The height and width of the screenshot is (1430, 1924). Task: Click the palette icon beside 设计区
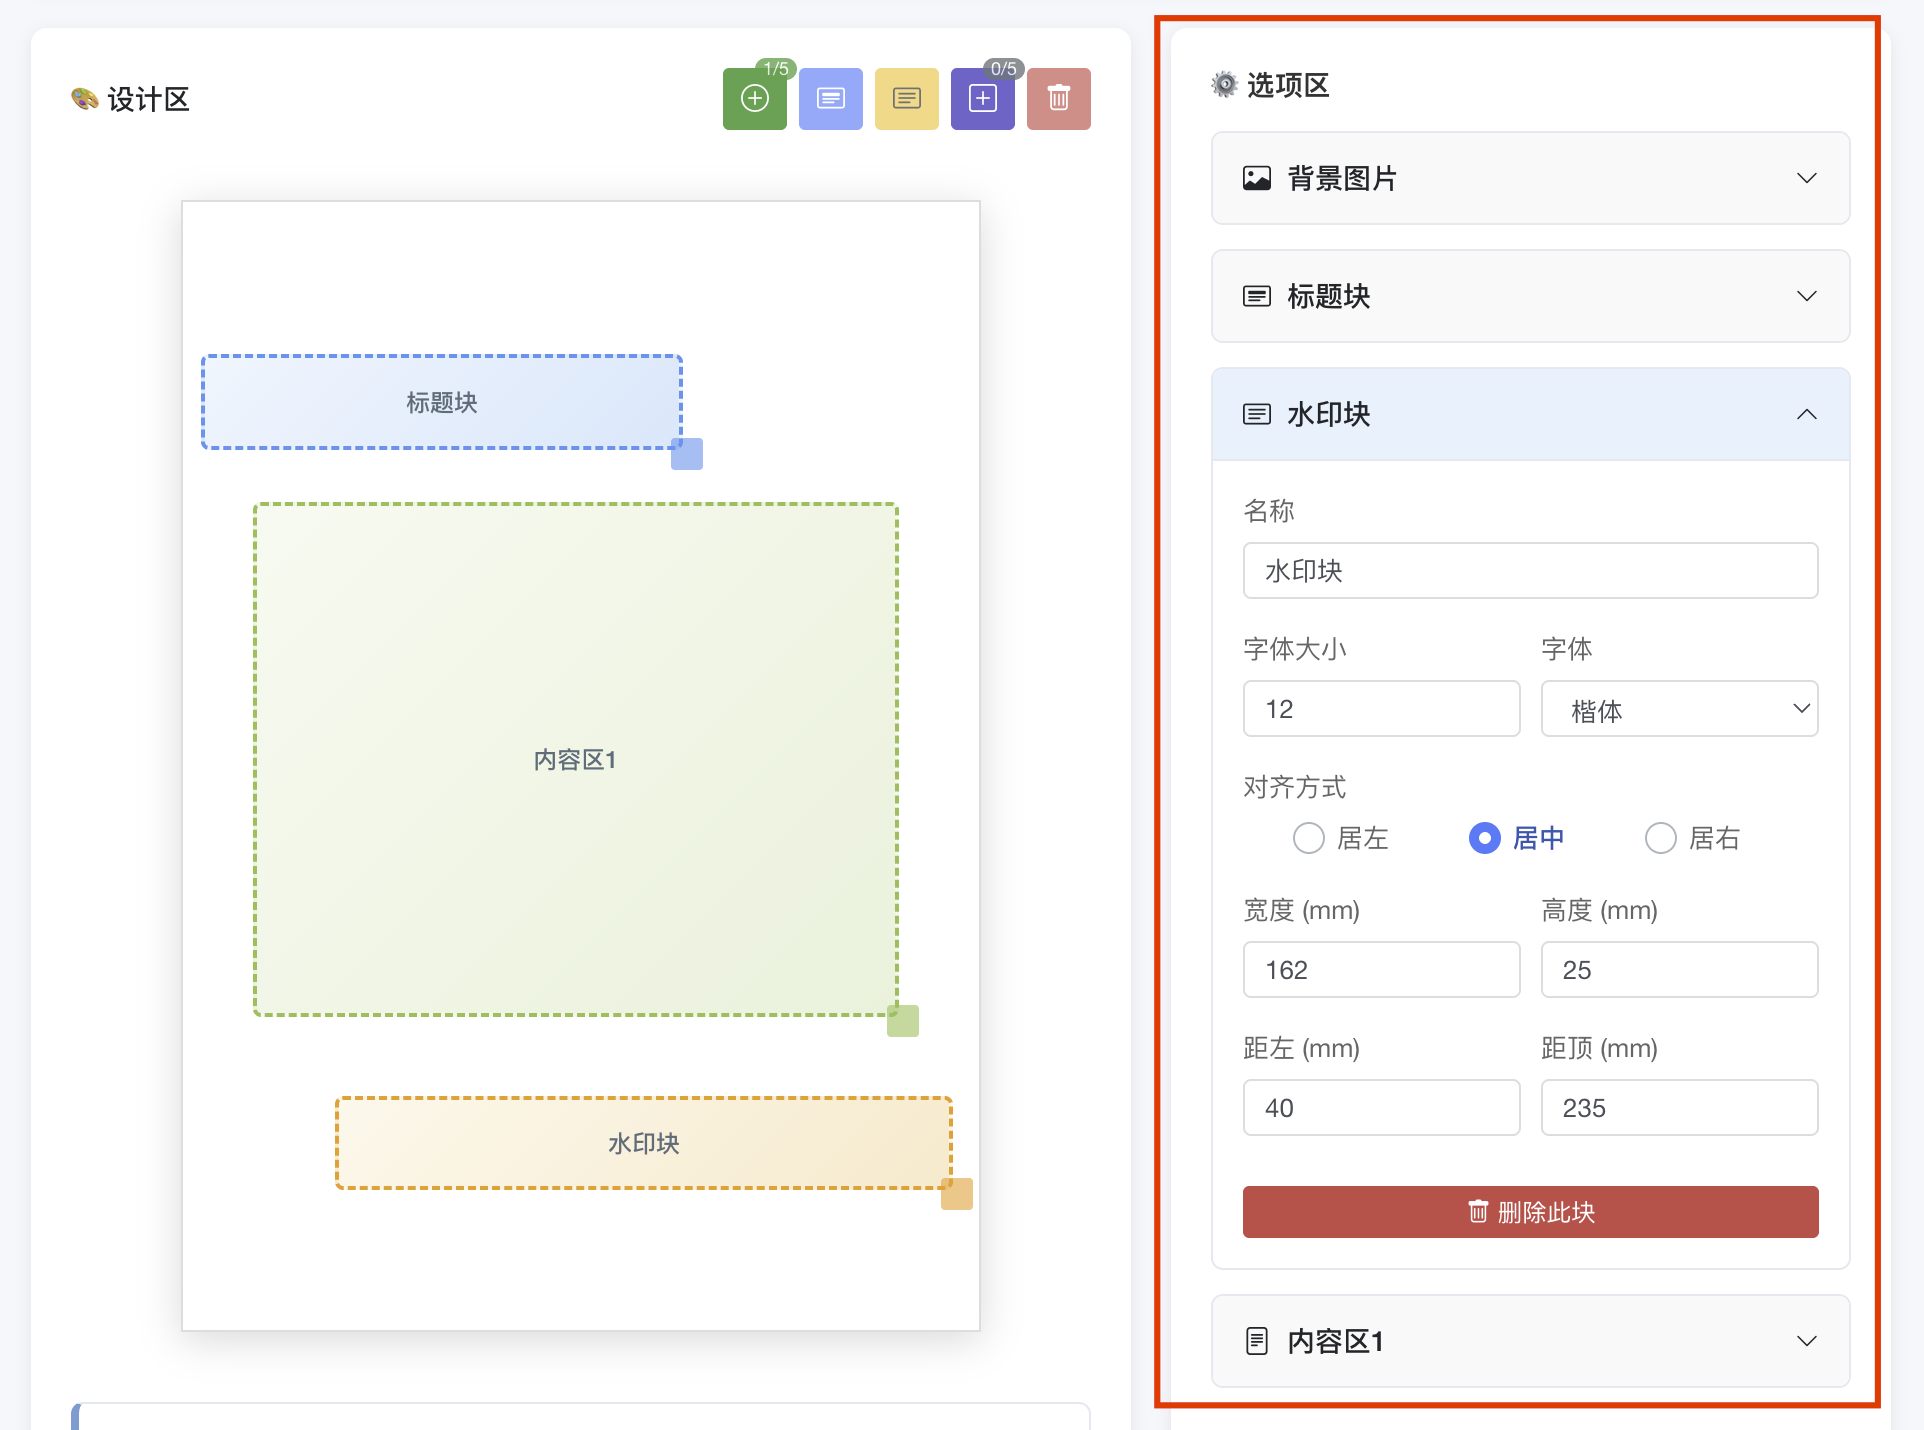pos(85,98)
